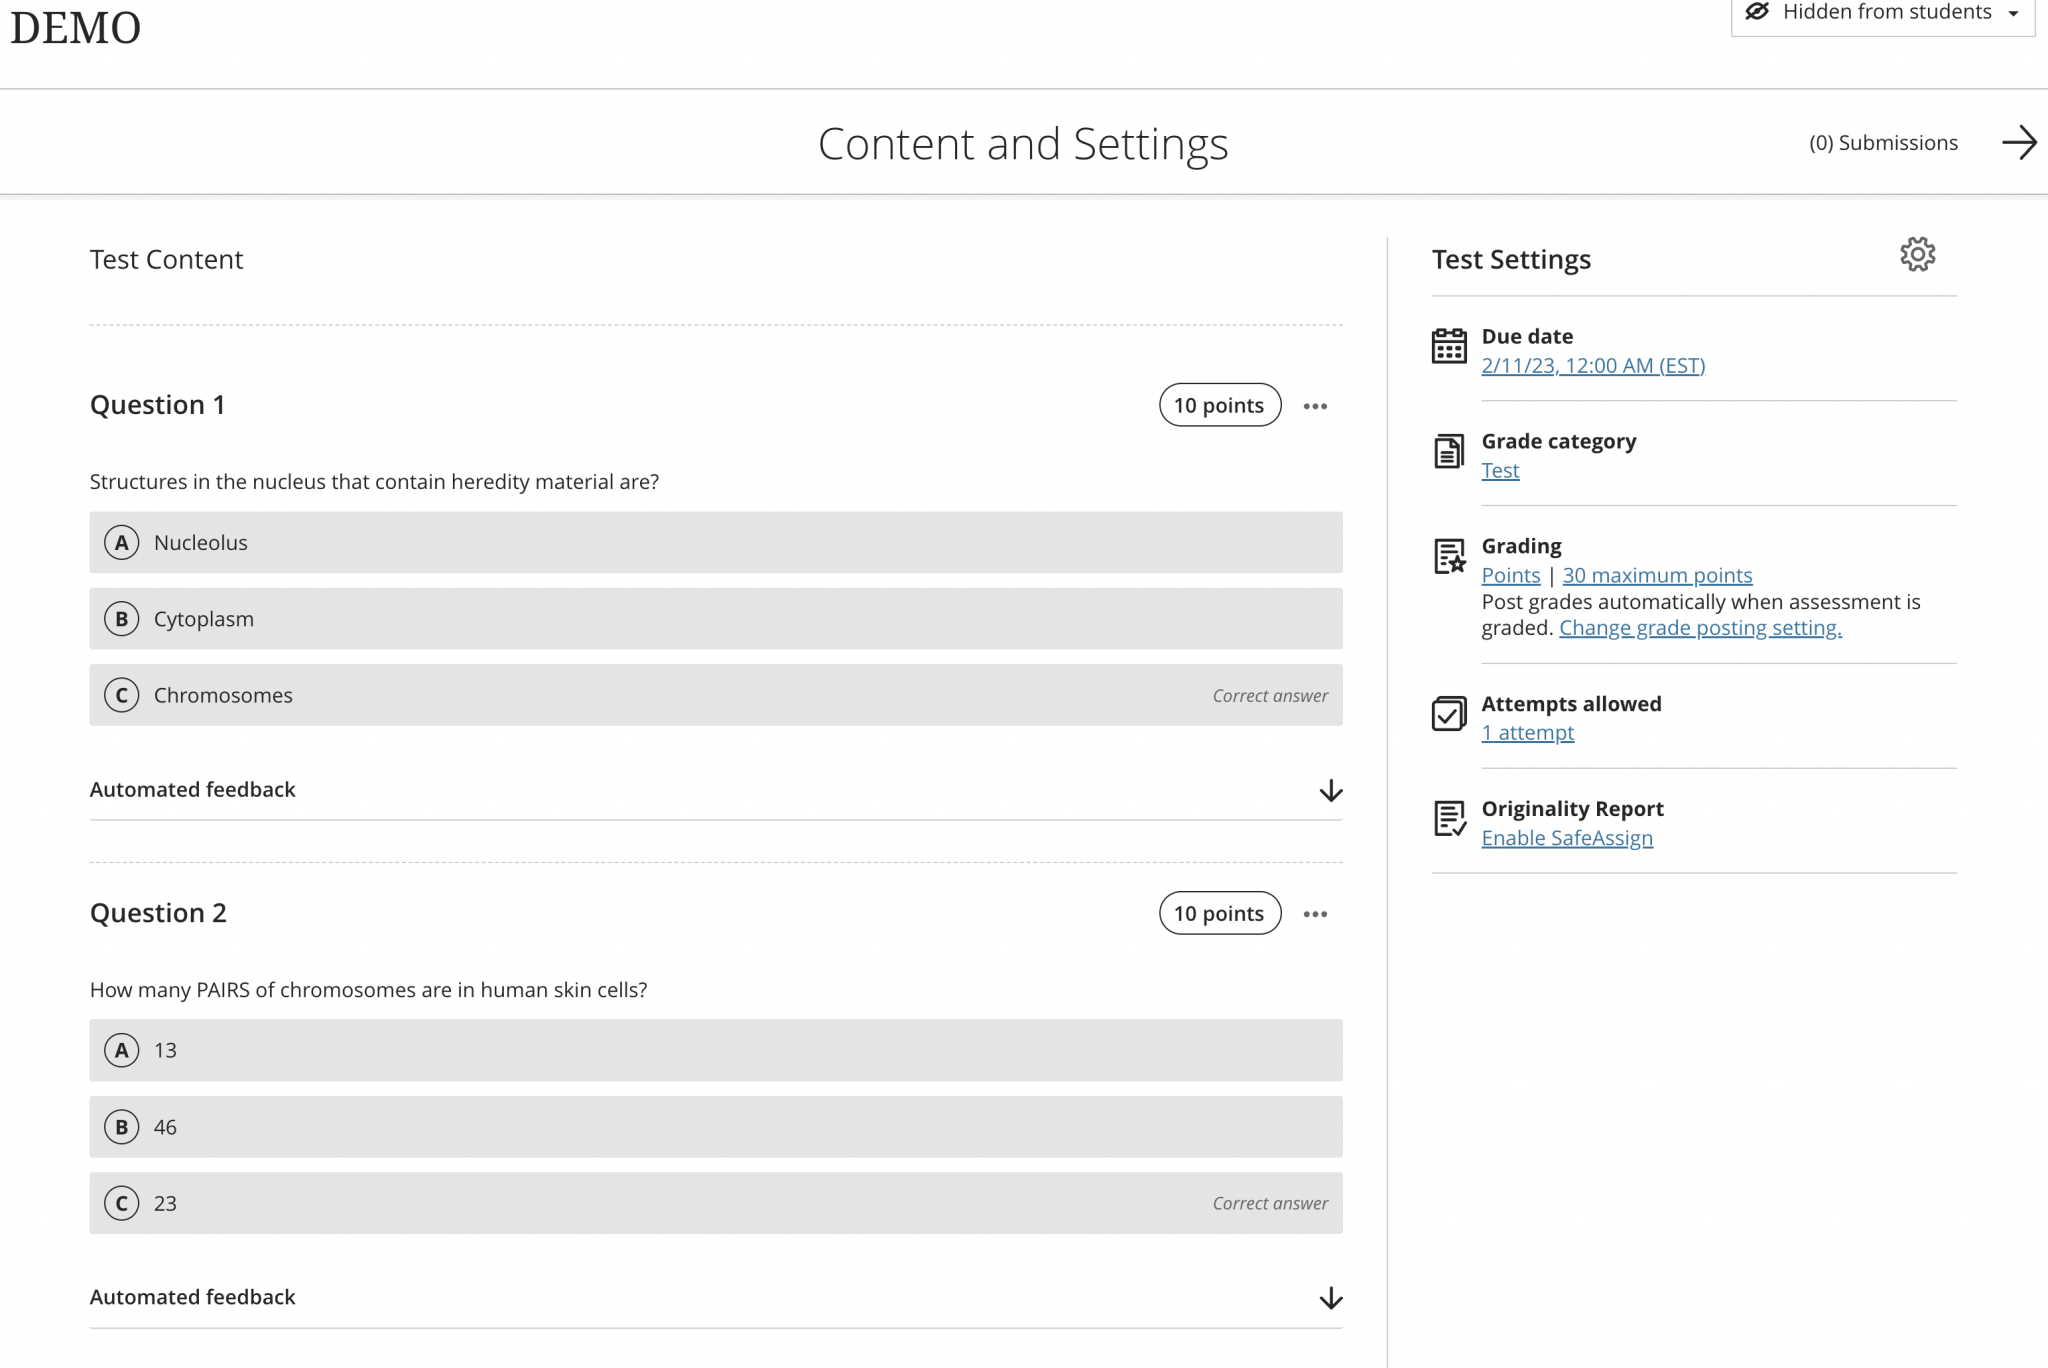Open the Test grade category link
This screenshot has height=1368, width=2048.
click(1500, 470)
